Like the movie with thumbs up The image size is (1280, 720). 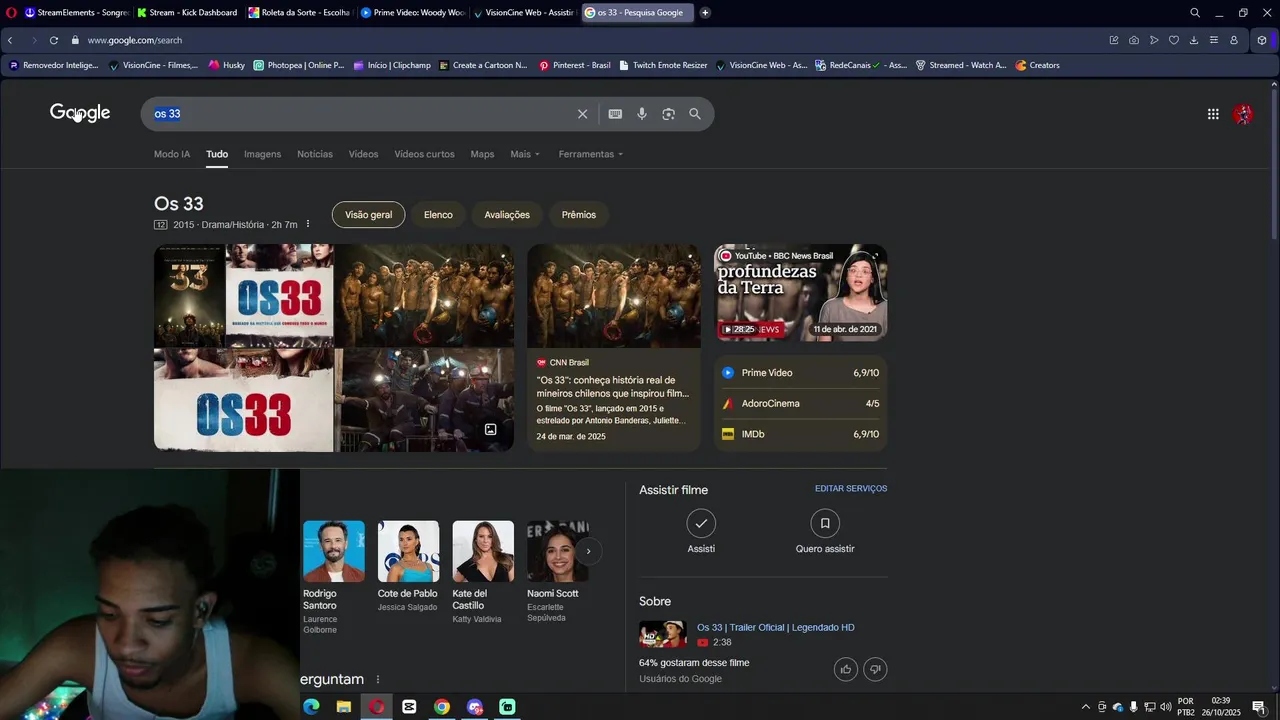coord(846,669)
